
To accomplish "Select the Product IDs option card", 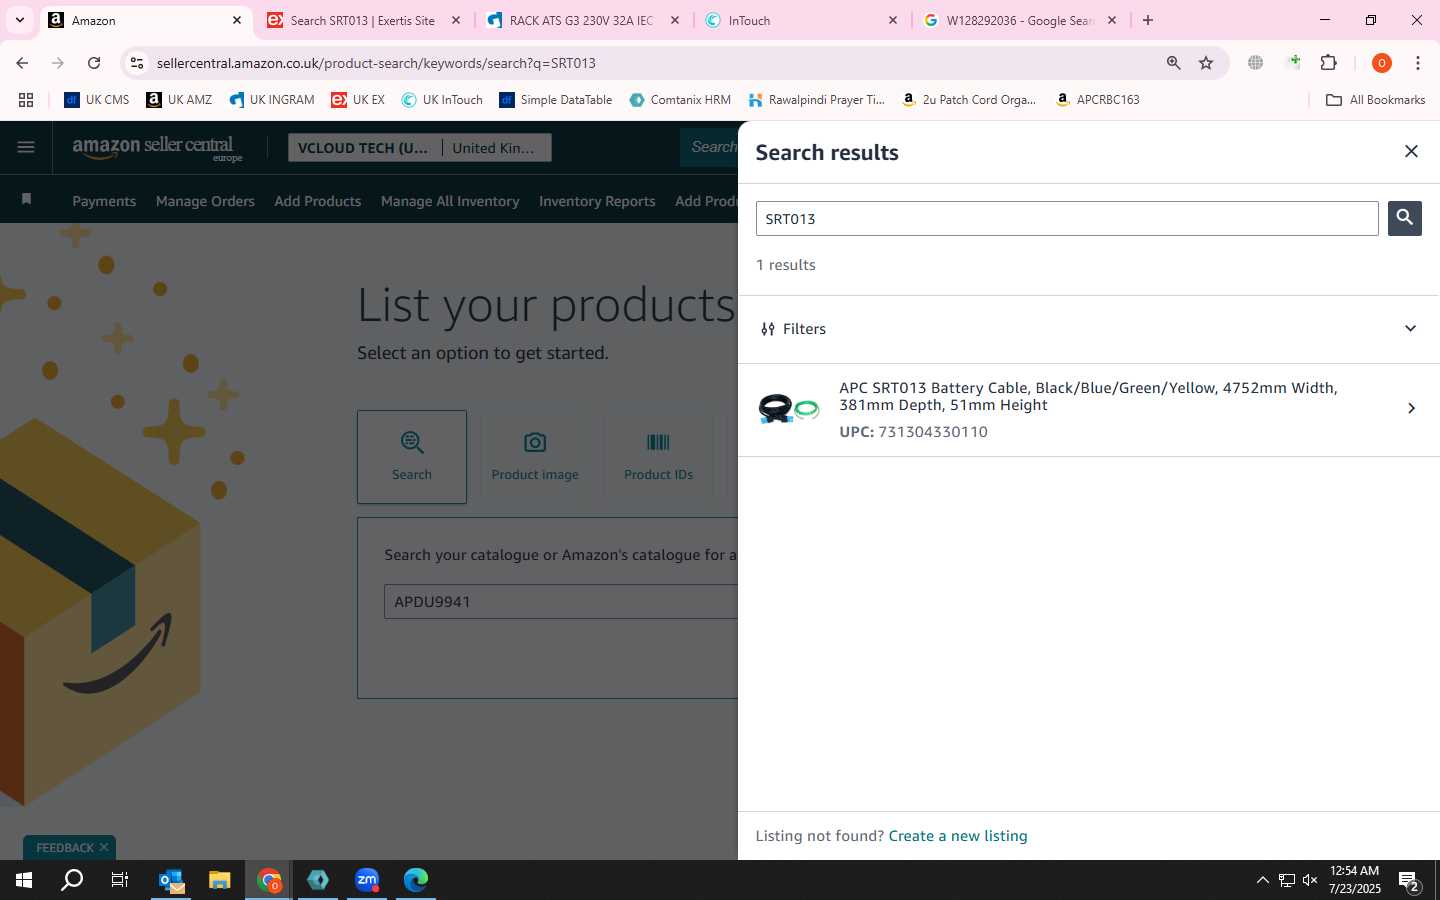I will (658, 457).
